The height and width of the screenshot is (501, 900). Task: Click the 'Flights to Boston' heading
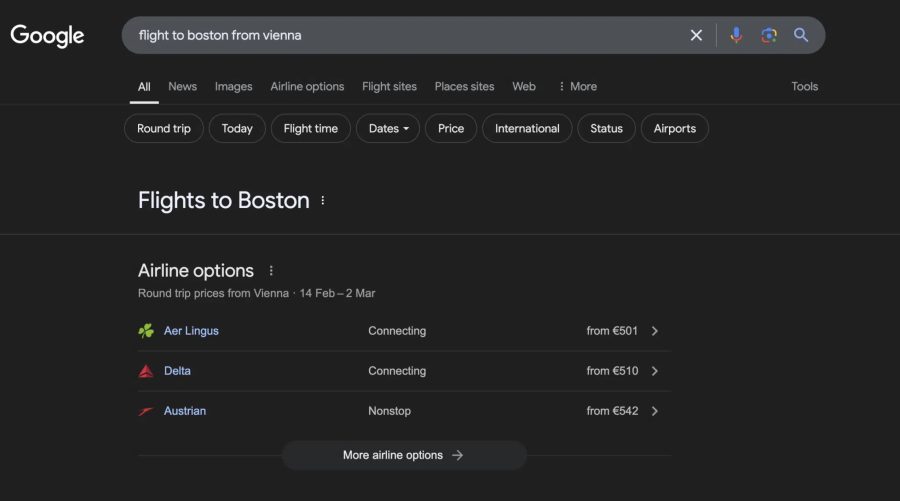coord(223,200)
